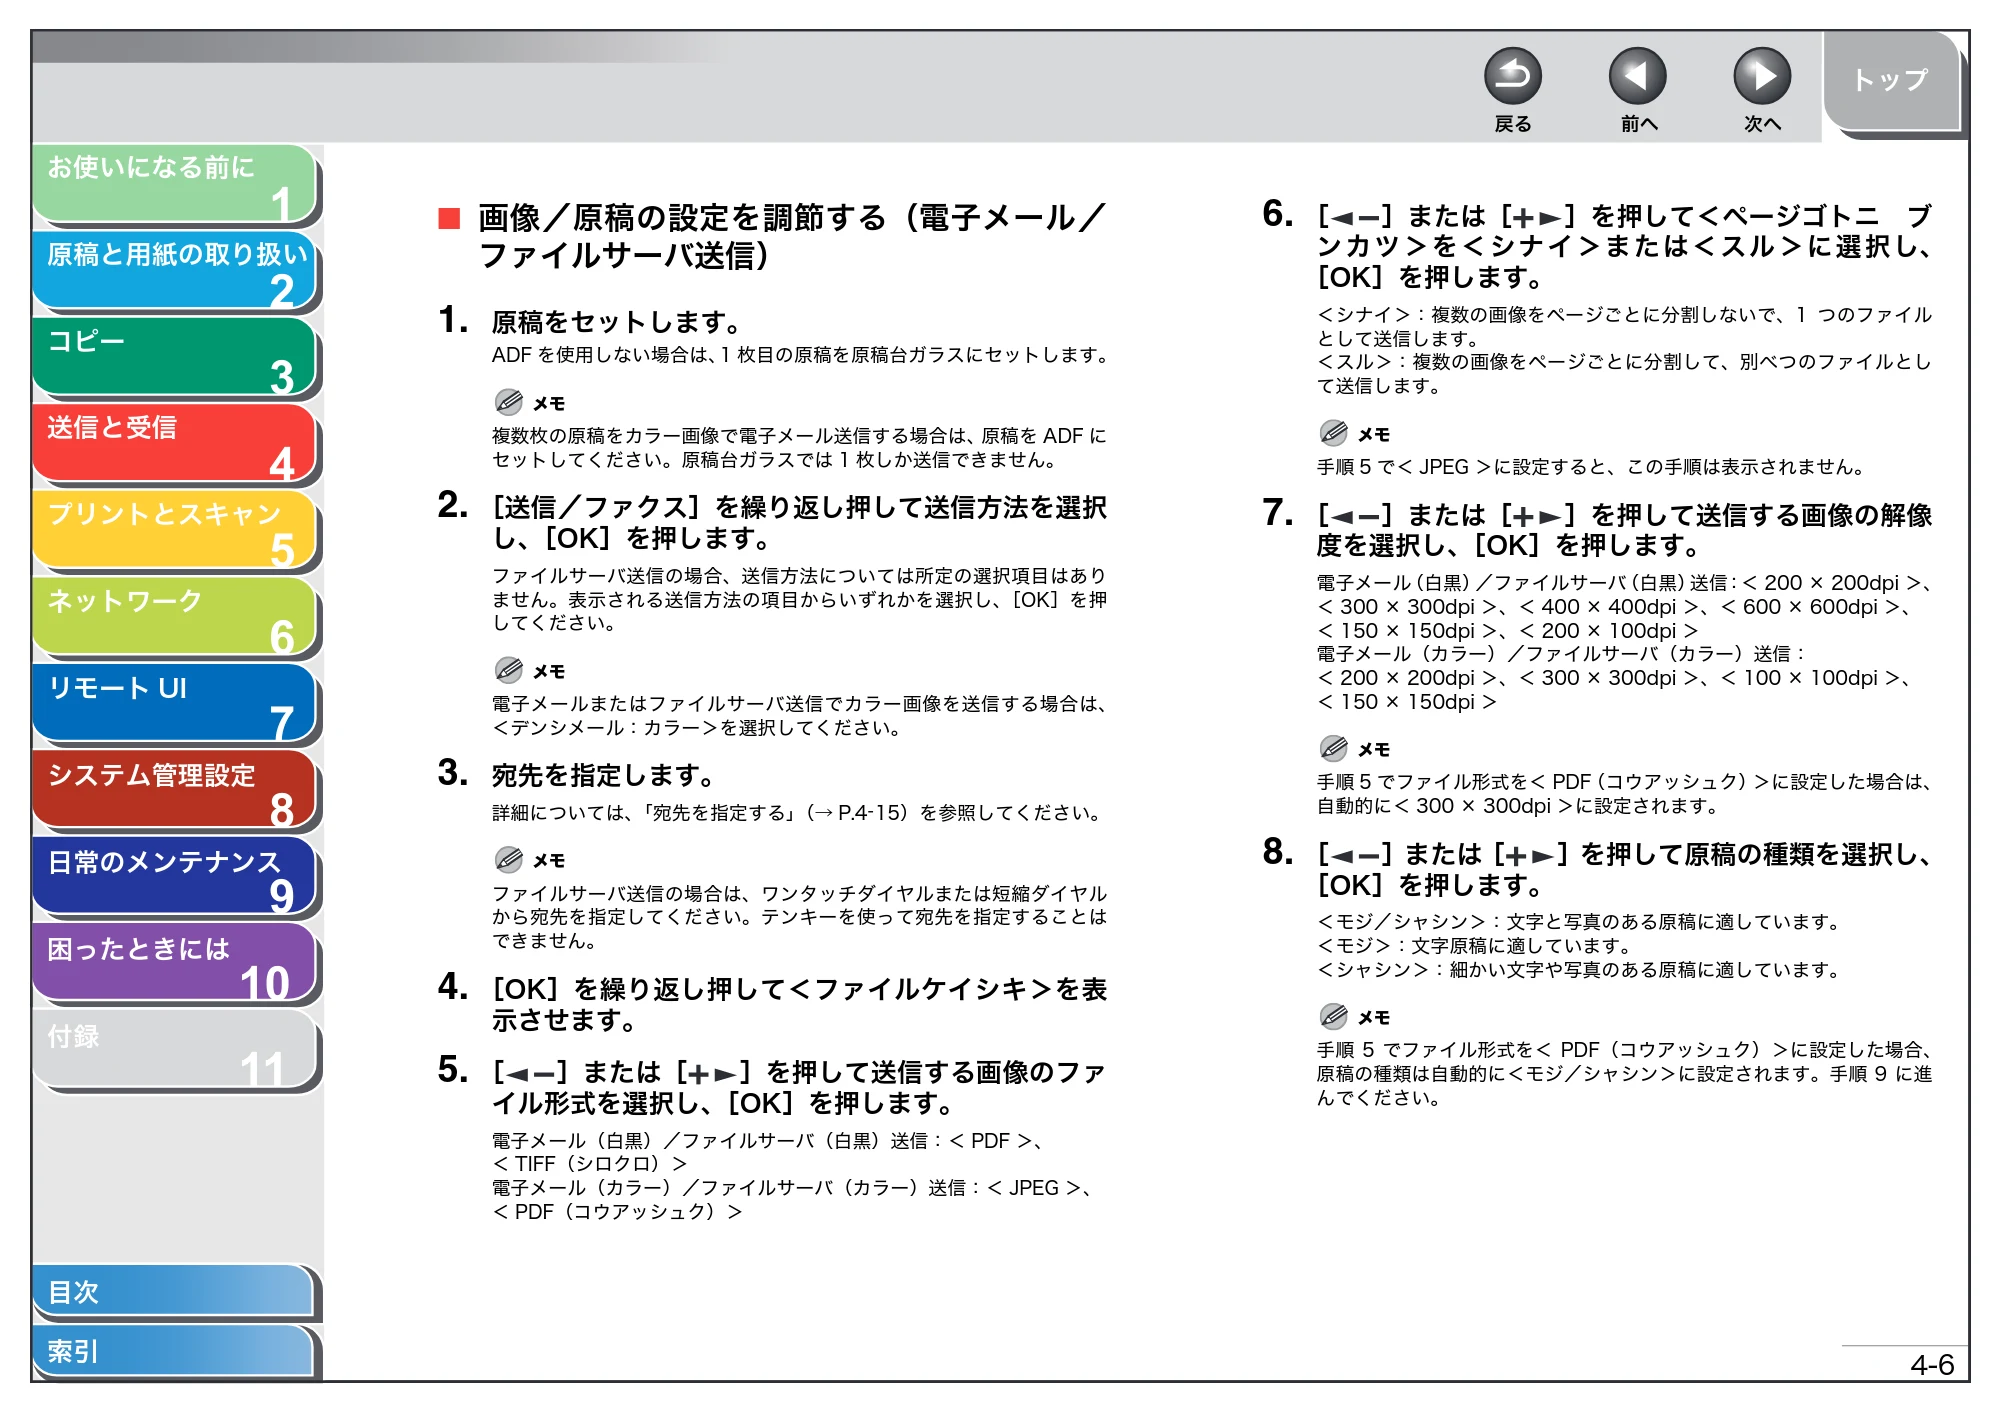Click the text ＜ PDF（コウアッシュク）＞ in step 5
The image size is (2000, 1414).
tap(618, 1212)
